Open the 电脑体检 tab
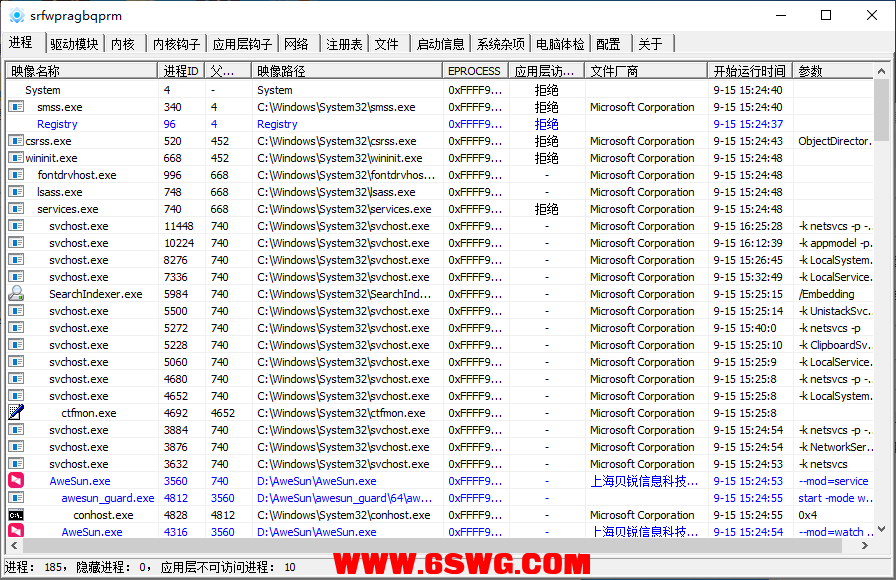The image size is (896, 580). point(560,44)
